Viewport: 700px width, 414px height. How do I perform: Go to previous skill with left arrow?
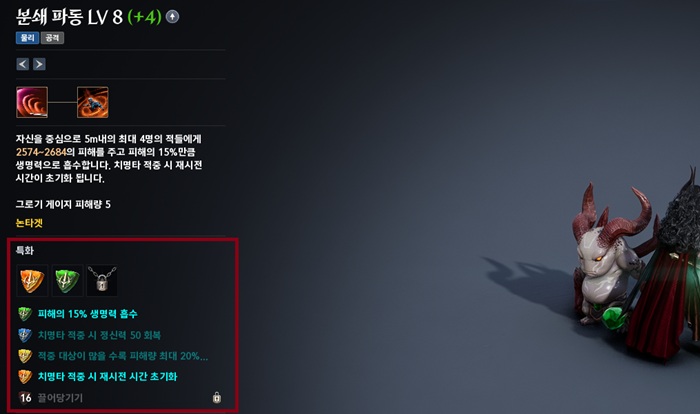point(23,64)
